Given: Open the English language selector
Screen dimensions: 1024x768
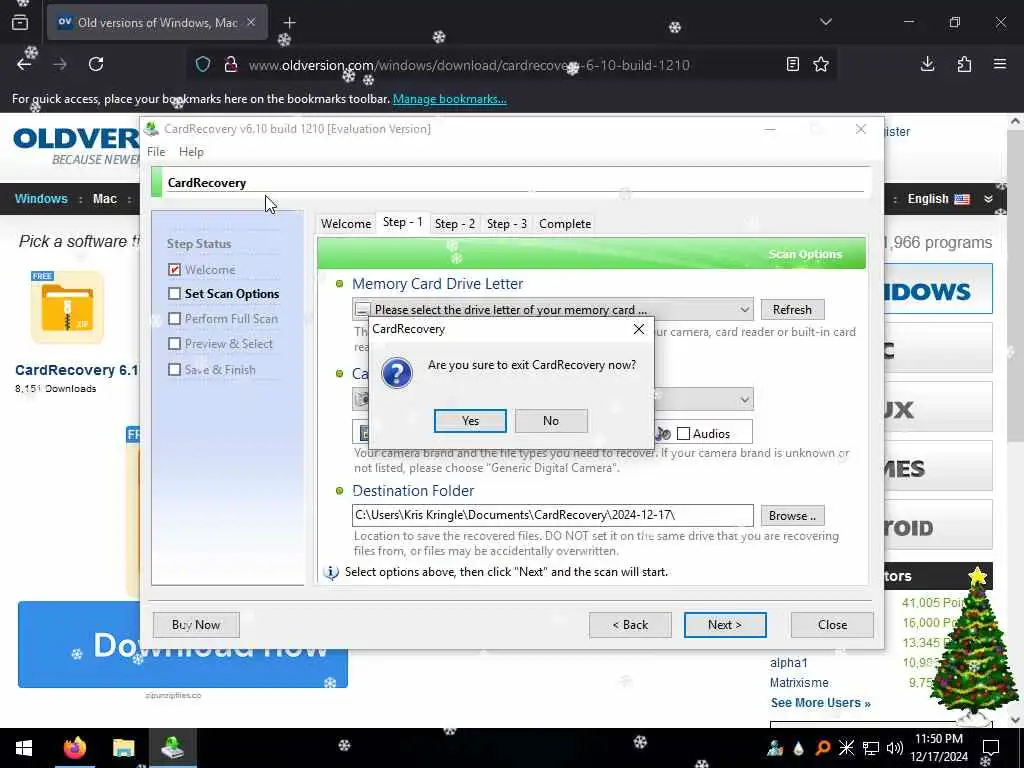Looking at the screenshot, I should (938, 199).
